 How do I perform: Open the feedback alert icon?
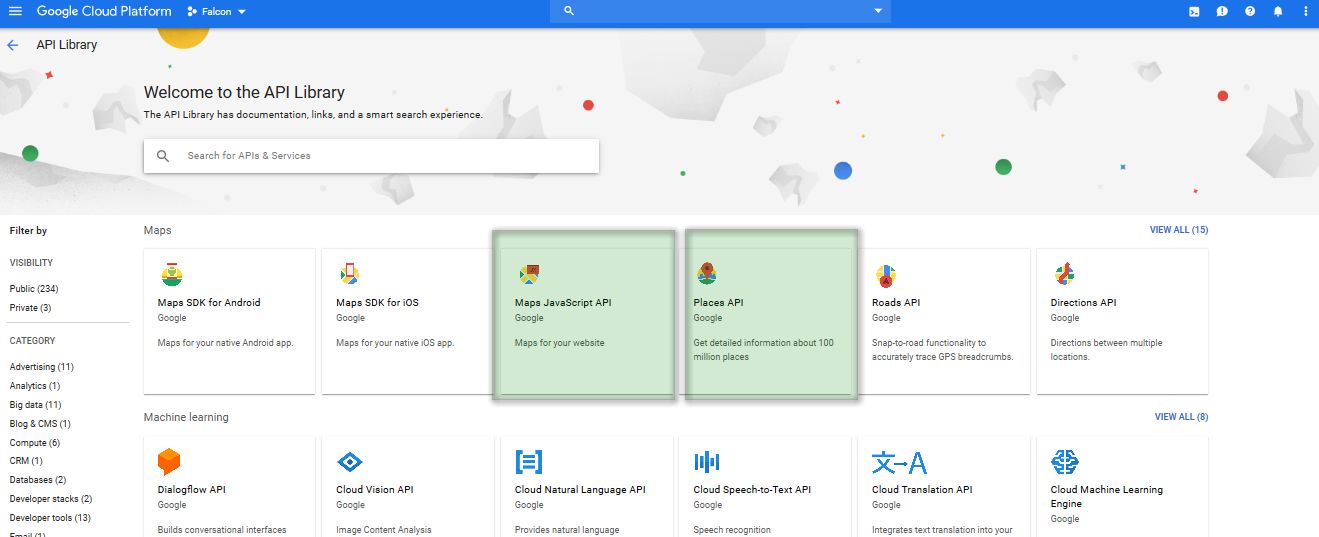point(1222,11)
